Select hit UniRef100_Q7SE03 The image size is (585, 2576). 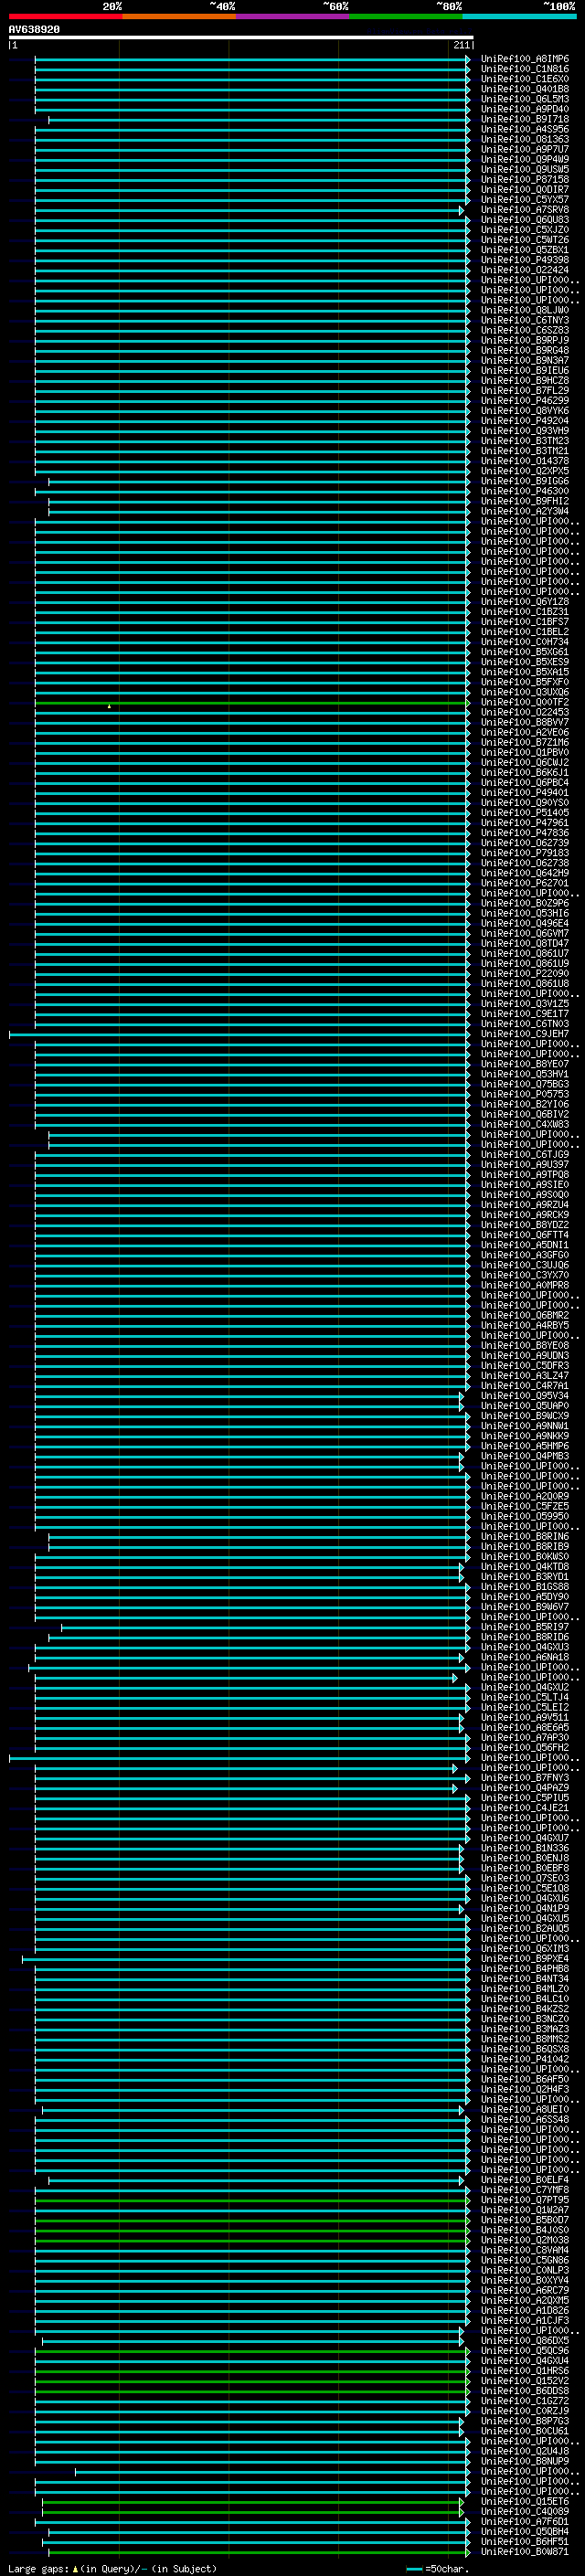point(525,1879)
